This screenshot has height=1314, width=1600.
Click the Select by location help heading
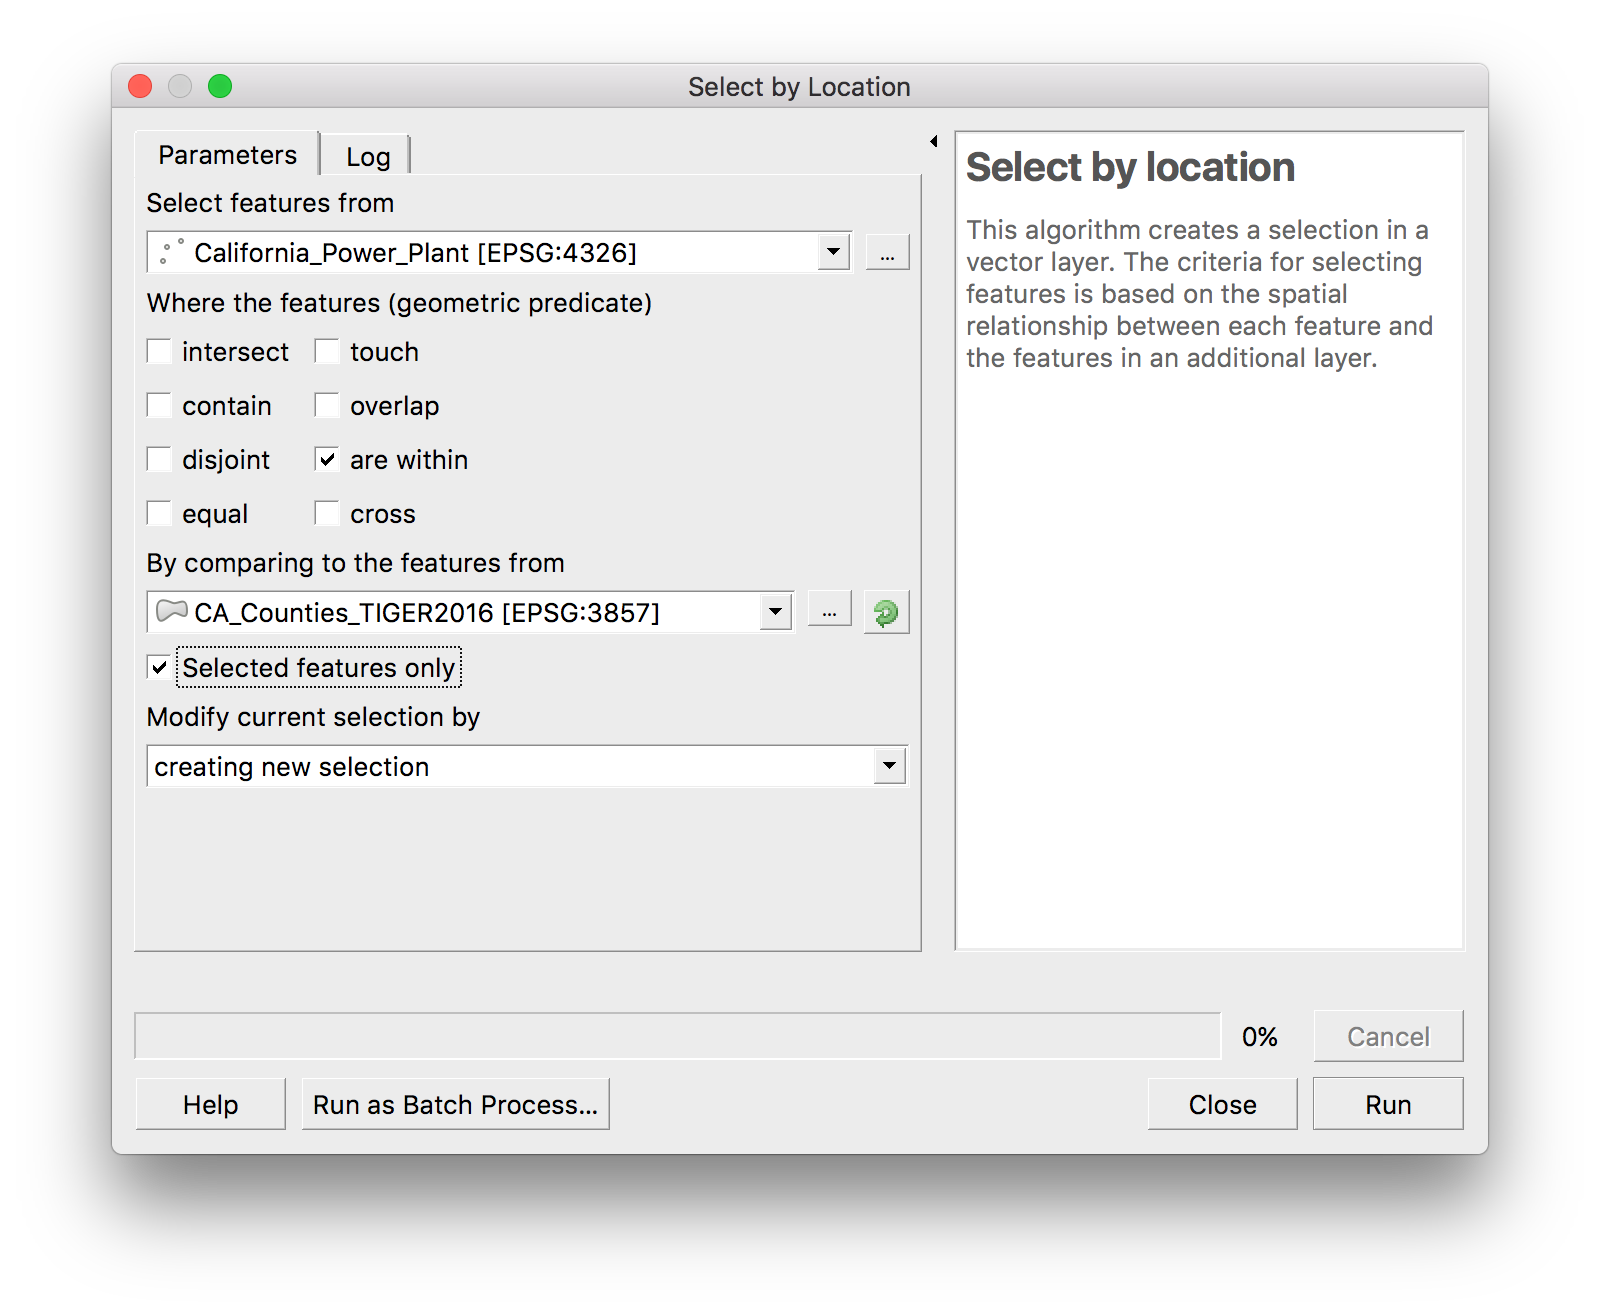tap(1130, 167)
